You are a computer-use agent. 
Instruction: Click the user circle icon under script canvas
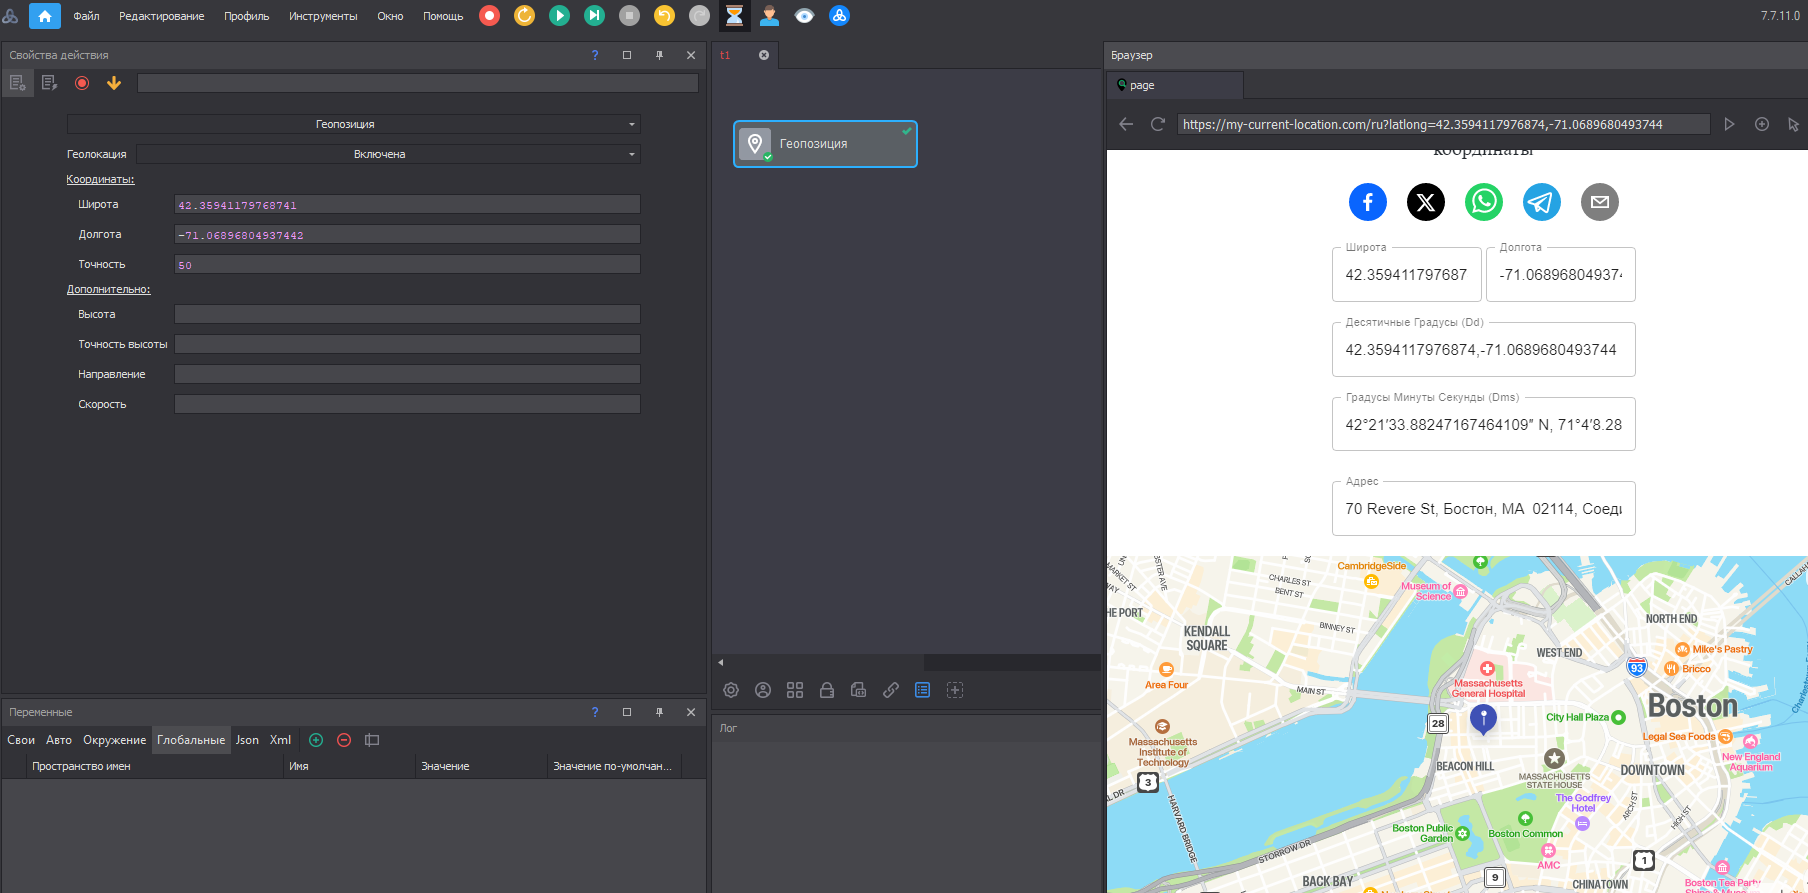click(763, 690)
